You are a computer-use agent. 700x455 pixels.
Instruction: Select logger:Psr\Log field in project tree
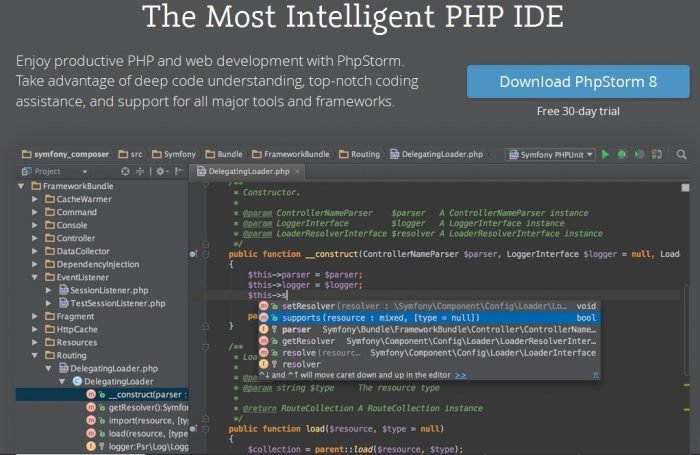tap(137, 447)
